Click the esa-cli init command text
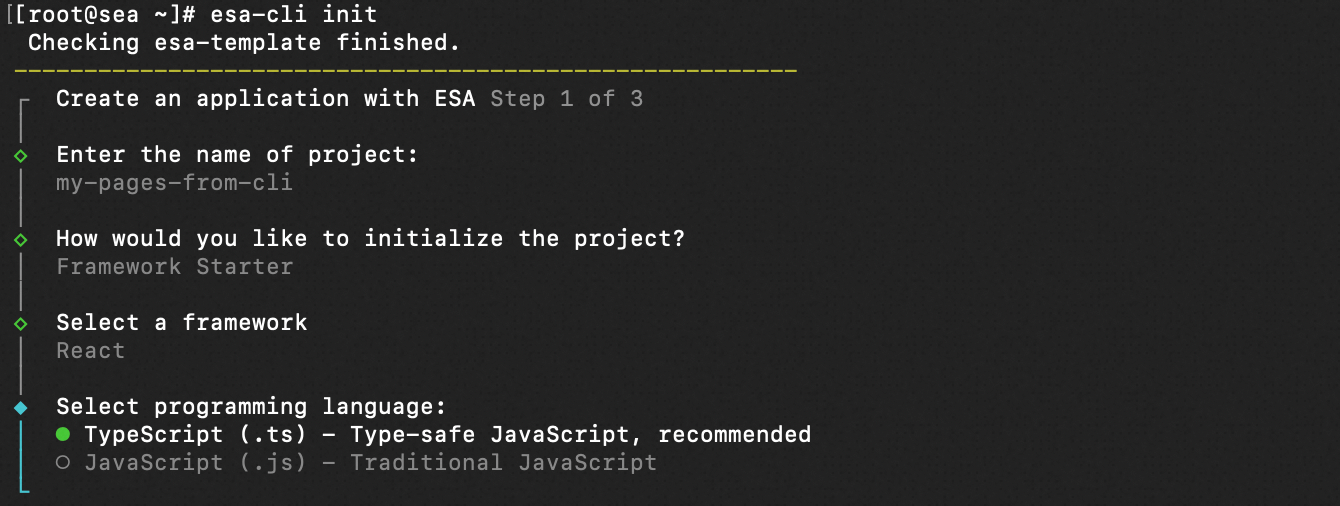Image resolution: width=1340 pixels, height=506 pixels. (293, 15)
